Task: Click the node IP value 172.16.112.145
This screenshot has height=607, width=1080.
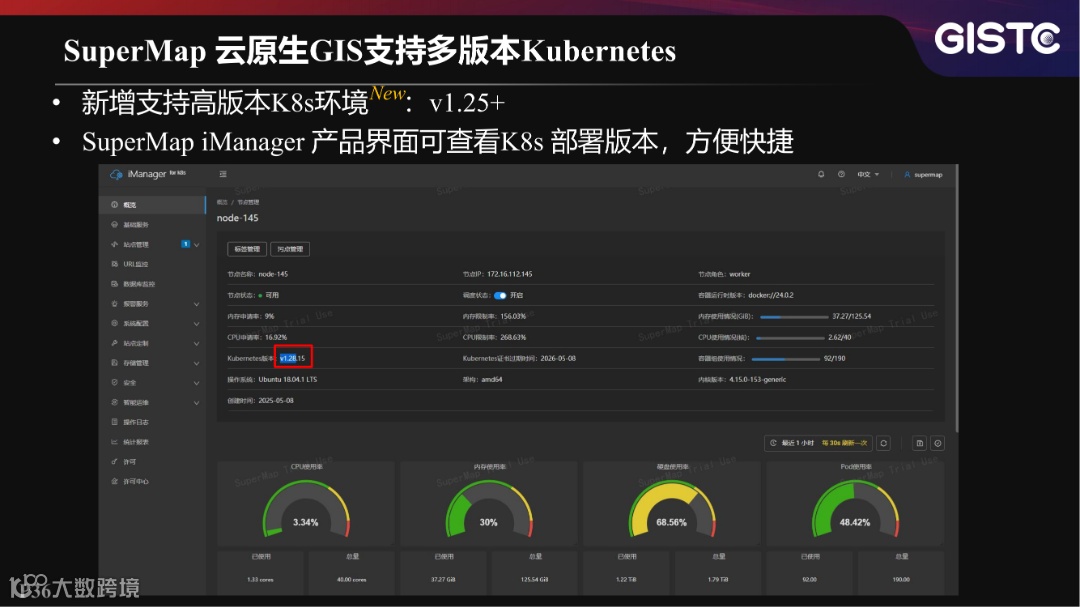Action: pos(510,274)
